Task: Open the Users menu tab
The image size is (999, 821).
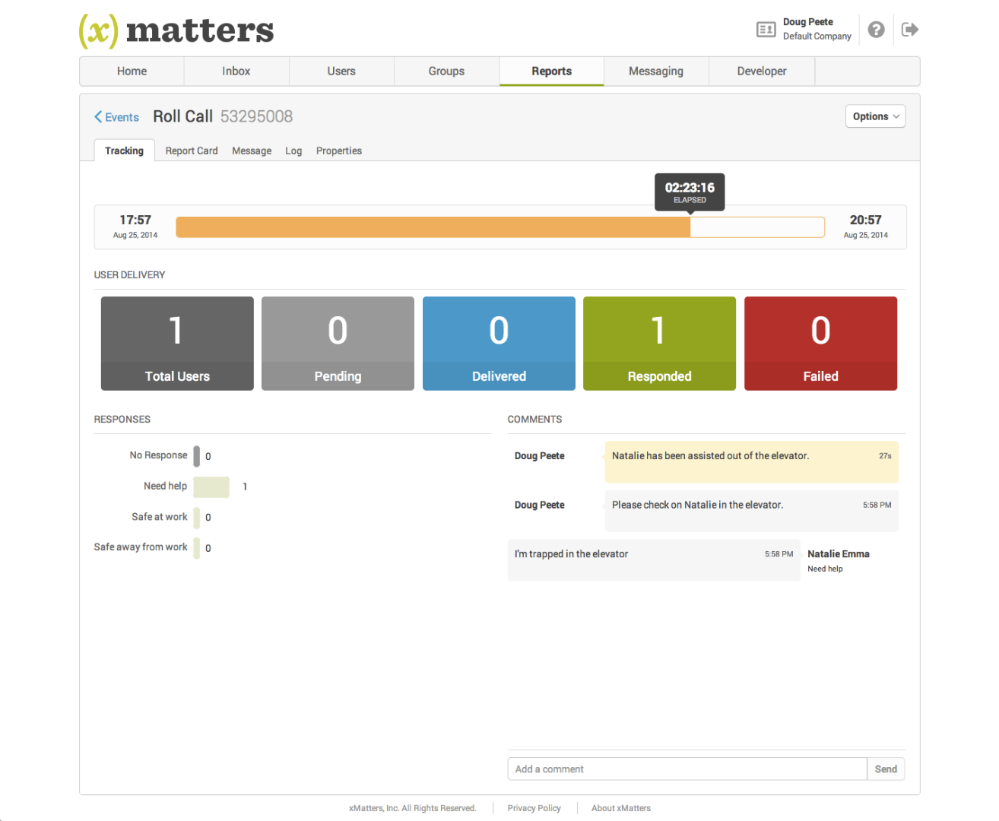Action: click(341, 71)
